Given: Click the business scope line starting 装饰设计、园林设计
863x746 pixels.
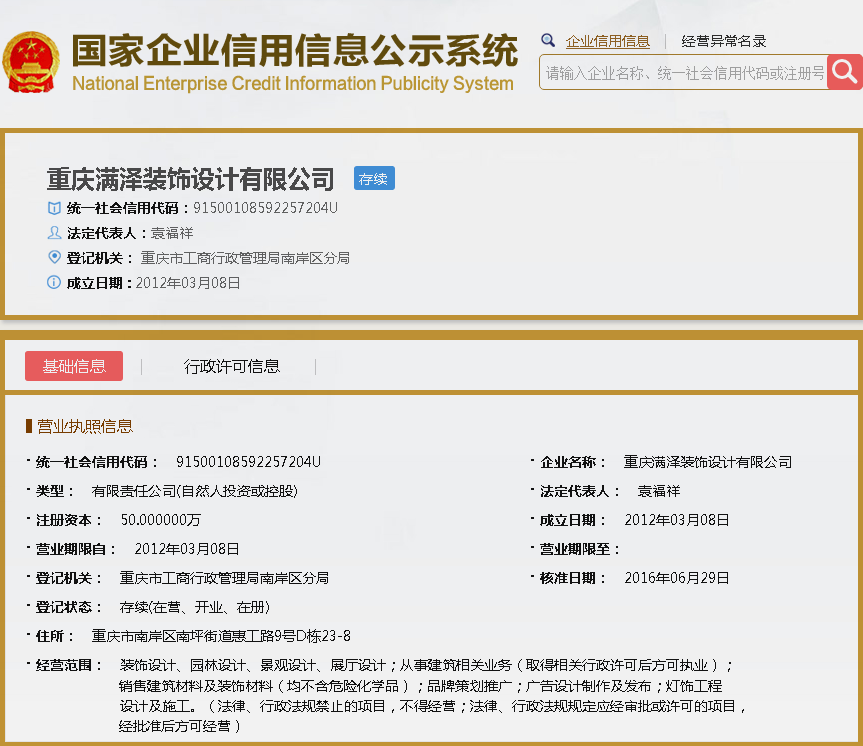Looking at the screenshot, I should click(x=426, y=666).
